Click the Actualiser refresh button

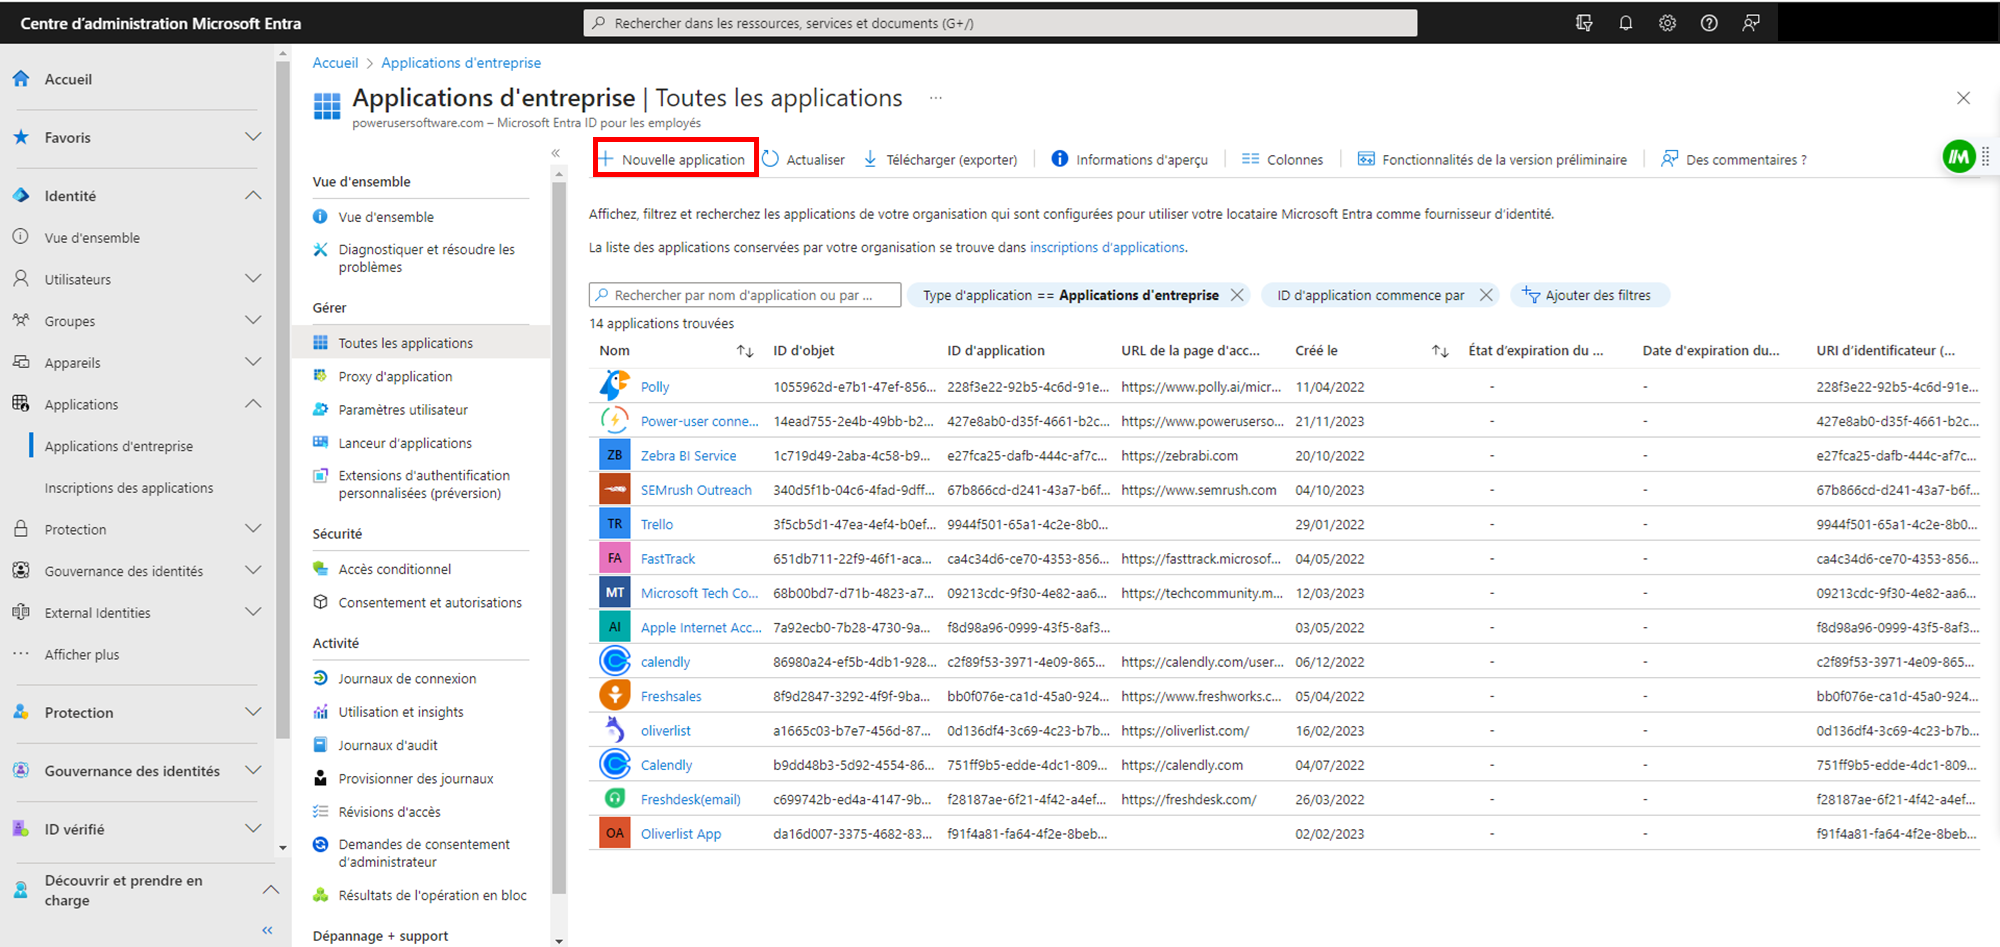tap(803, 159)
